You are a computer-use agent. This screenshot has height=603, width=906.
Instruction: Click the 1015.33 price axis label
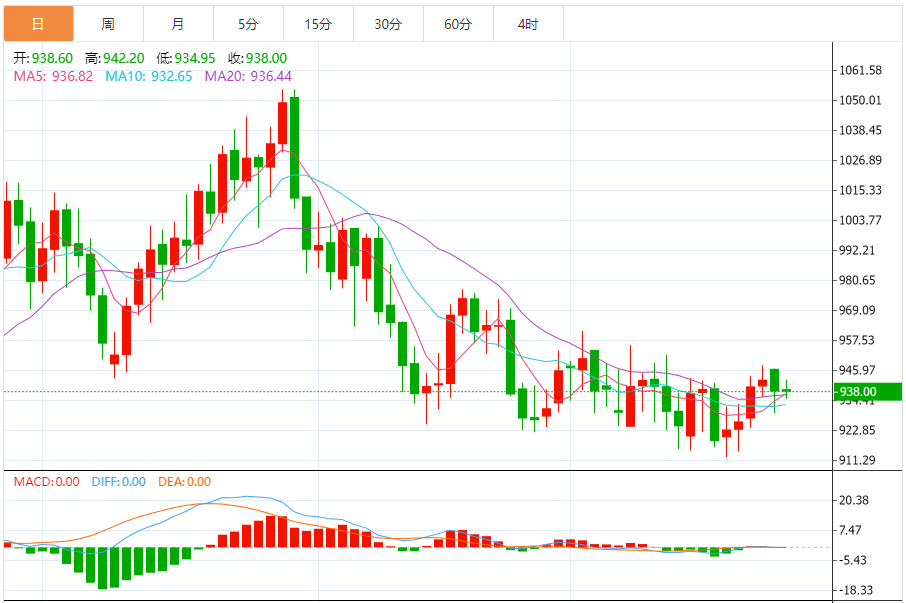click(x=860, y=191)
